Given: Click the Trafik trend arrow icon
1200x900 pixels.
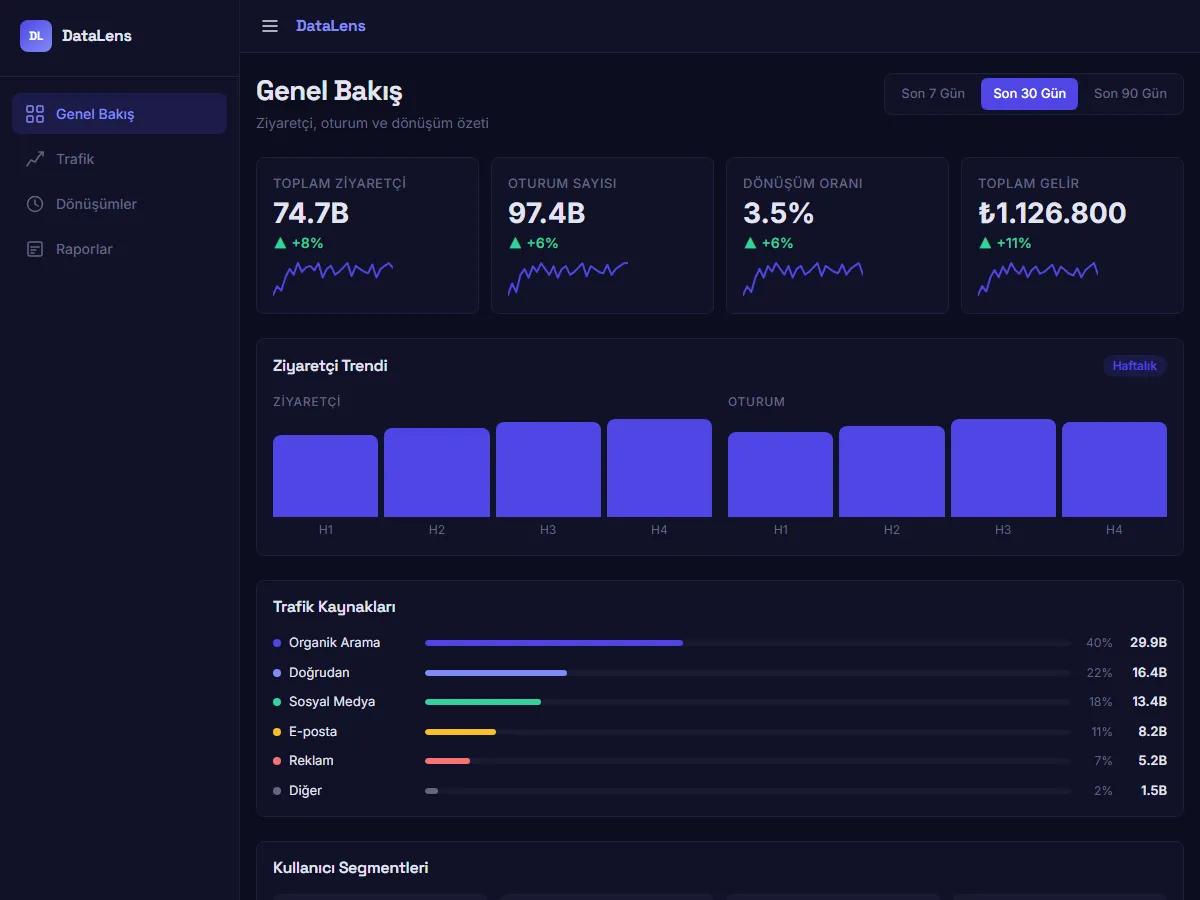Looking at the screenshot, I should [x=35, y=159].
